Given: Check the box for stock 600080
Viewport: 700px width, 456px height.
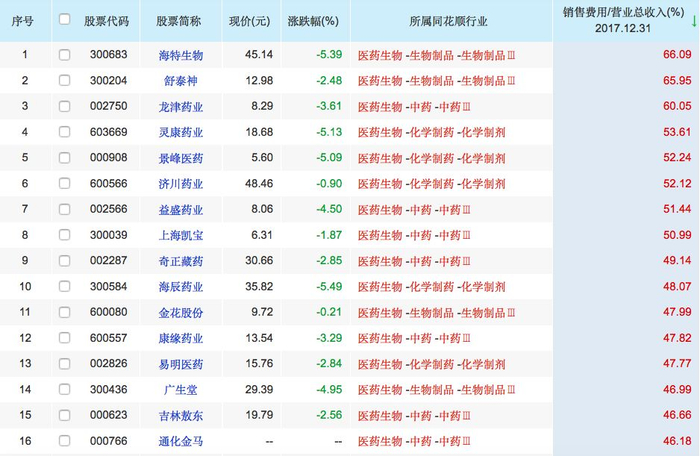Looking at the screenshot, I should click(65, 312).
